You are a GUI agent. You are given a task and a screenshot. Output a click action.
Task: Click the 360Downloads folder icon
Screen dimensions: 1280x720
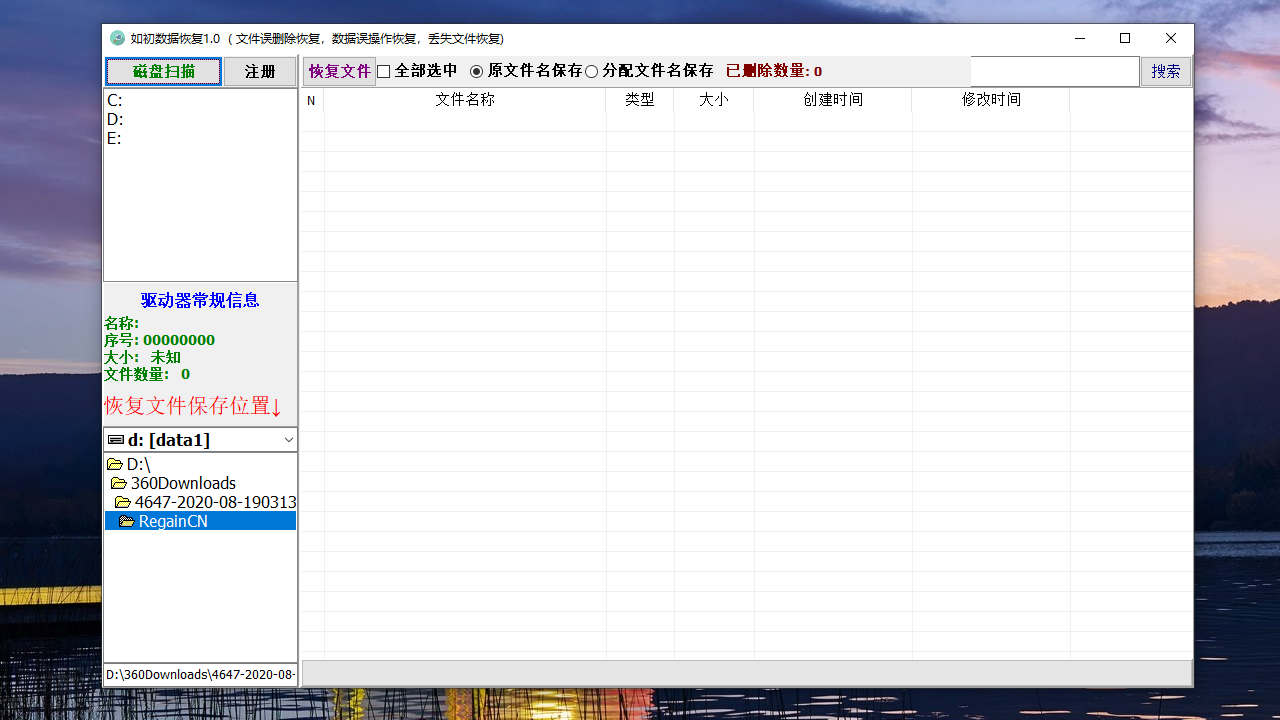coord(119,483)
